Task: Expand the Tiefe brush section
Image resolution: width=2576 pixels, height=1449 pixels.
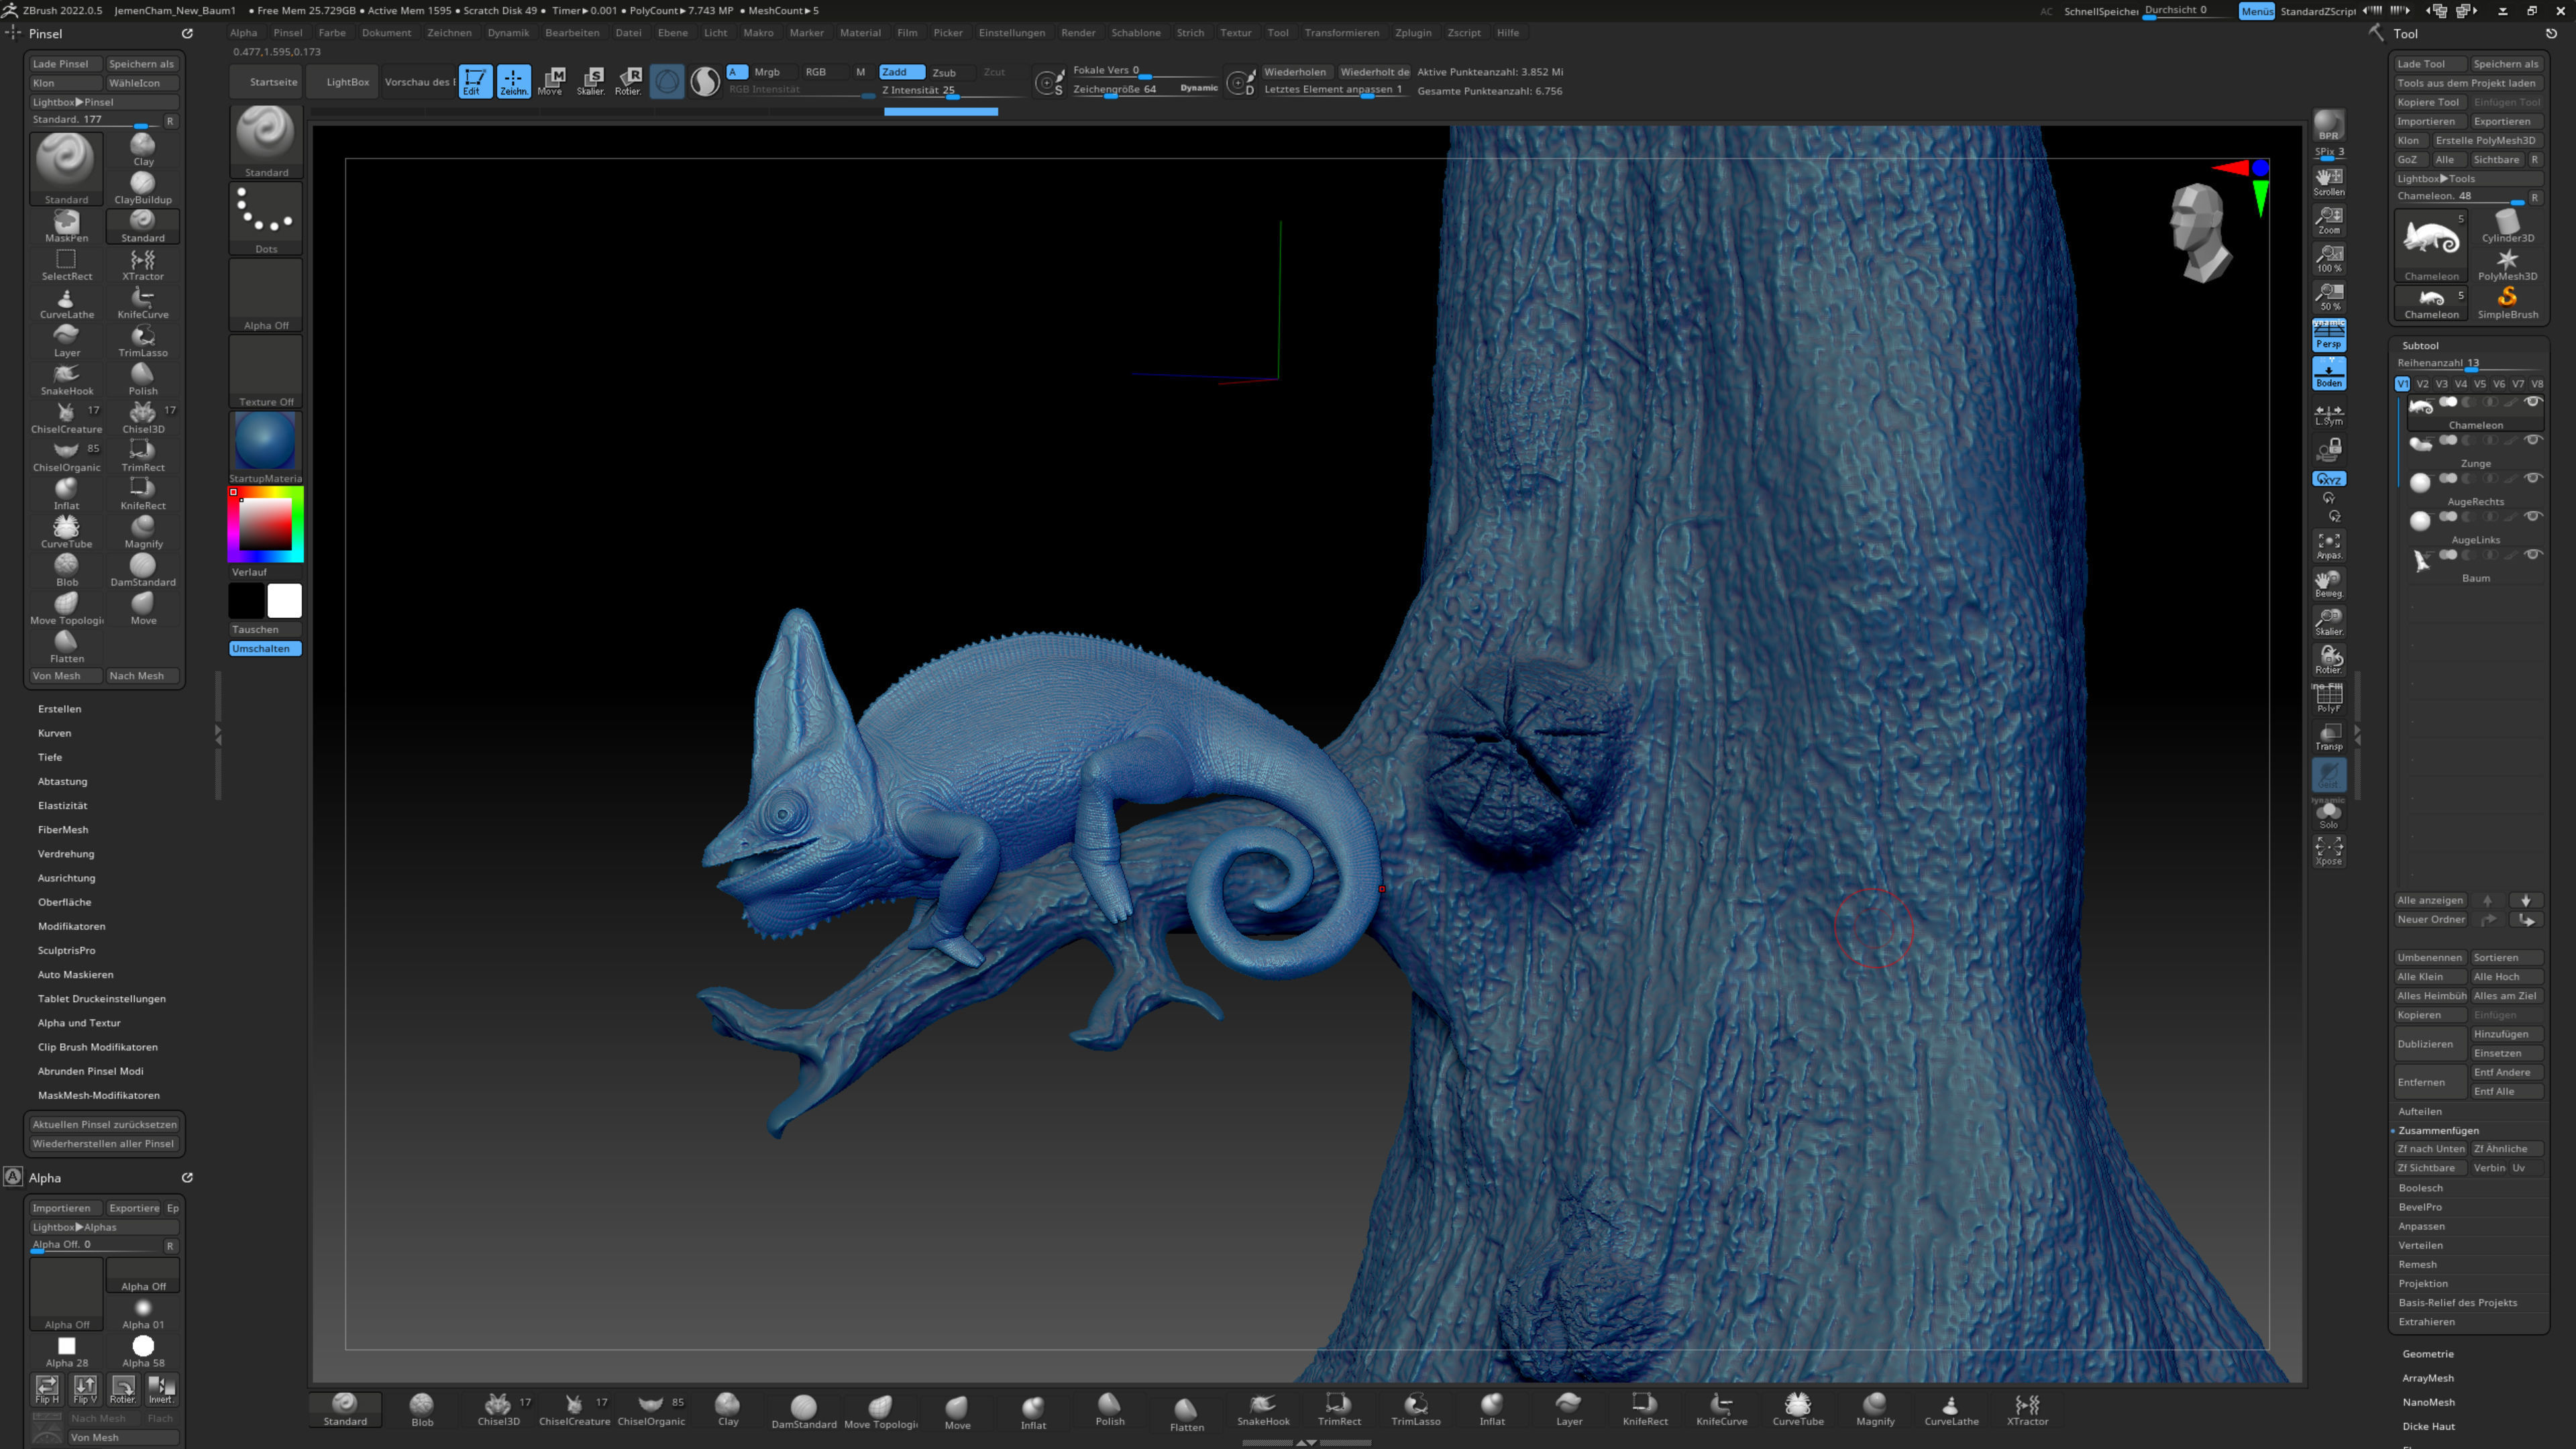Action: 50,757
